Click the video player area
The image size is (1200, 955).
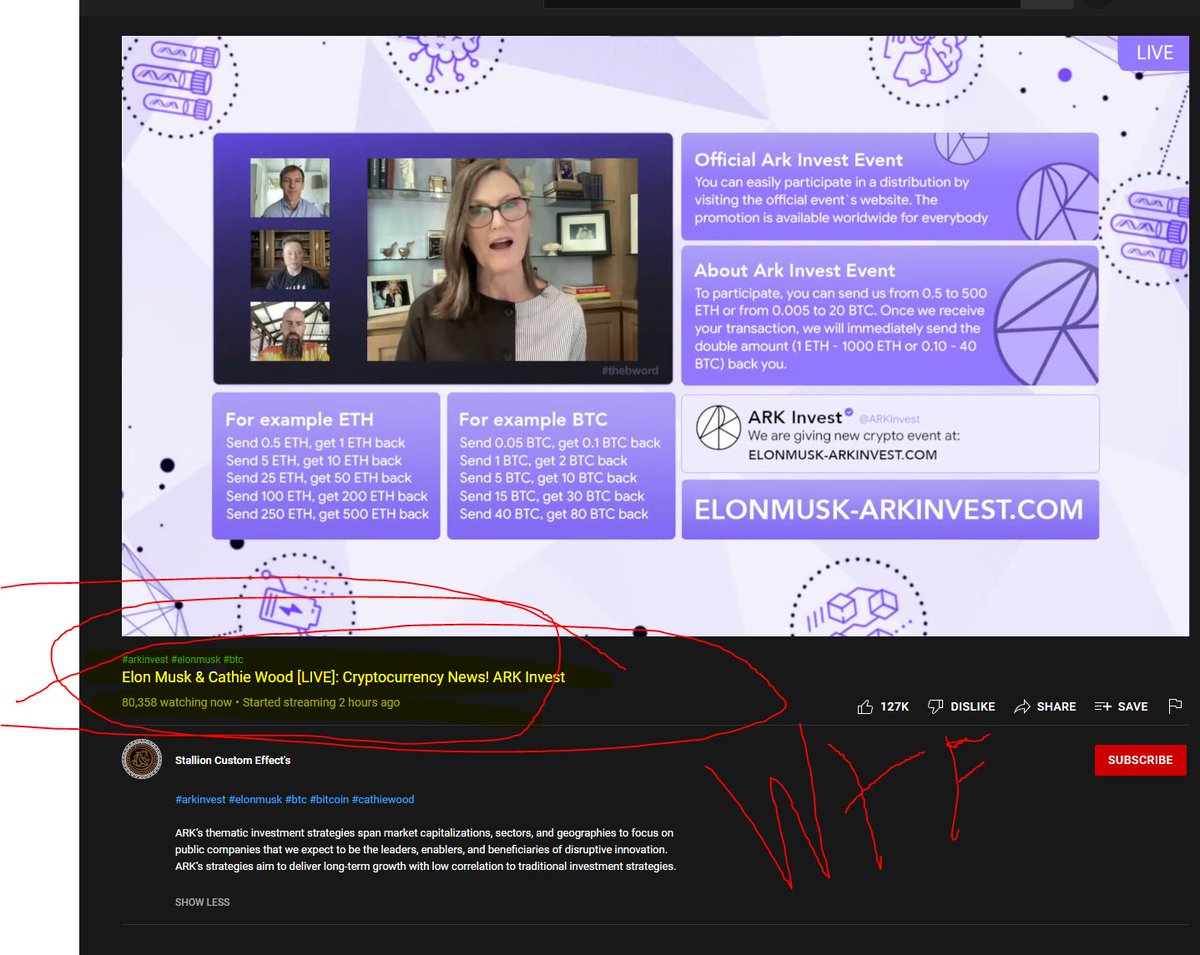tap(655, 336)
